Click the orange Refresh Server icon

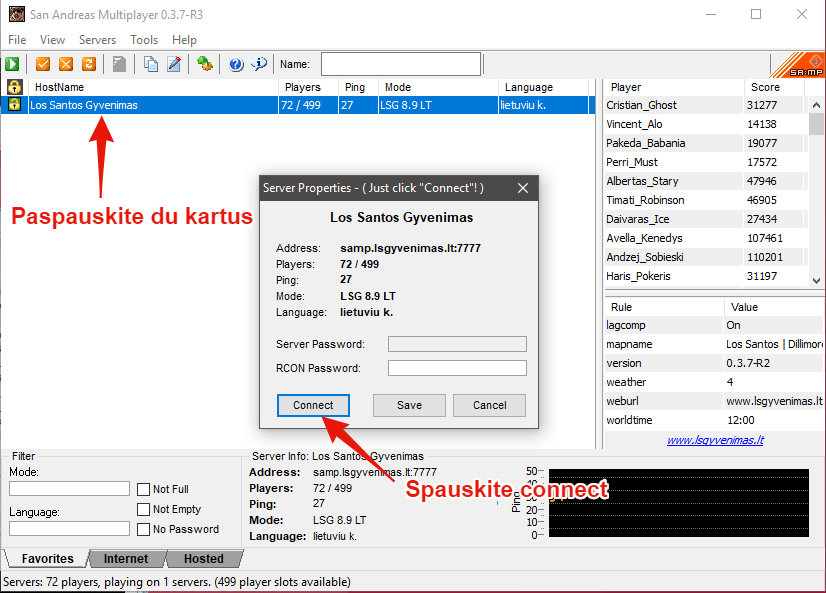[89, 64]
